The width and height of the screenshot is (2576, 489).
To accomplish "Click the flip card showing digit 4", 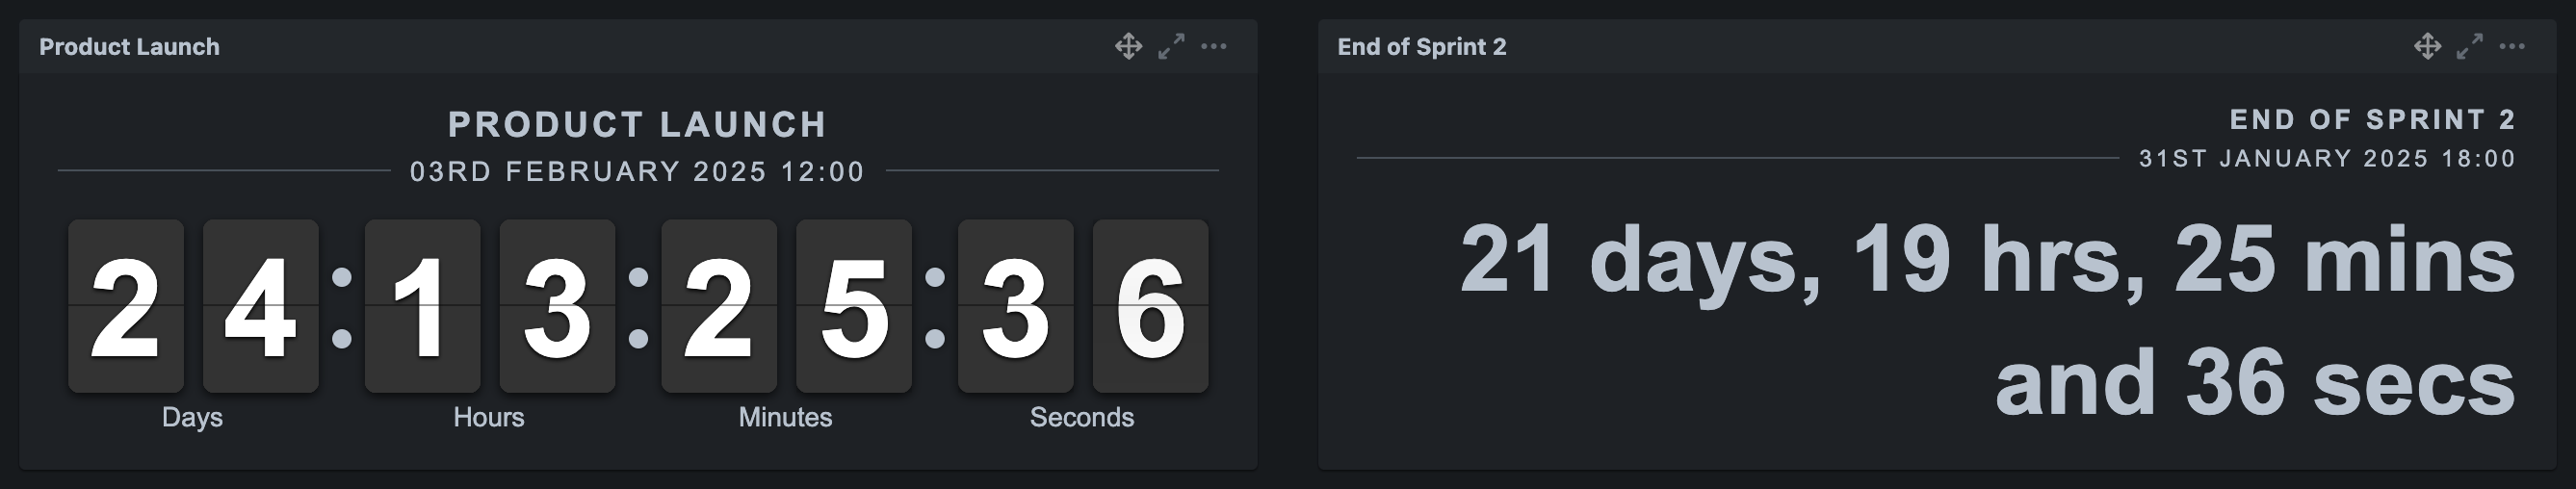I will (260, 306).
